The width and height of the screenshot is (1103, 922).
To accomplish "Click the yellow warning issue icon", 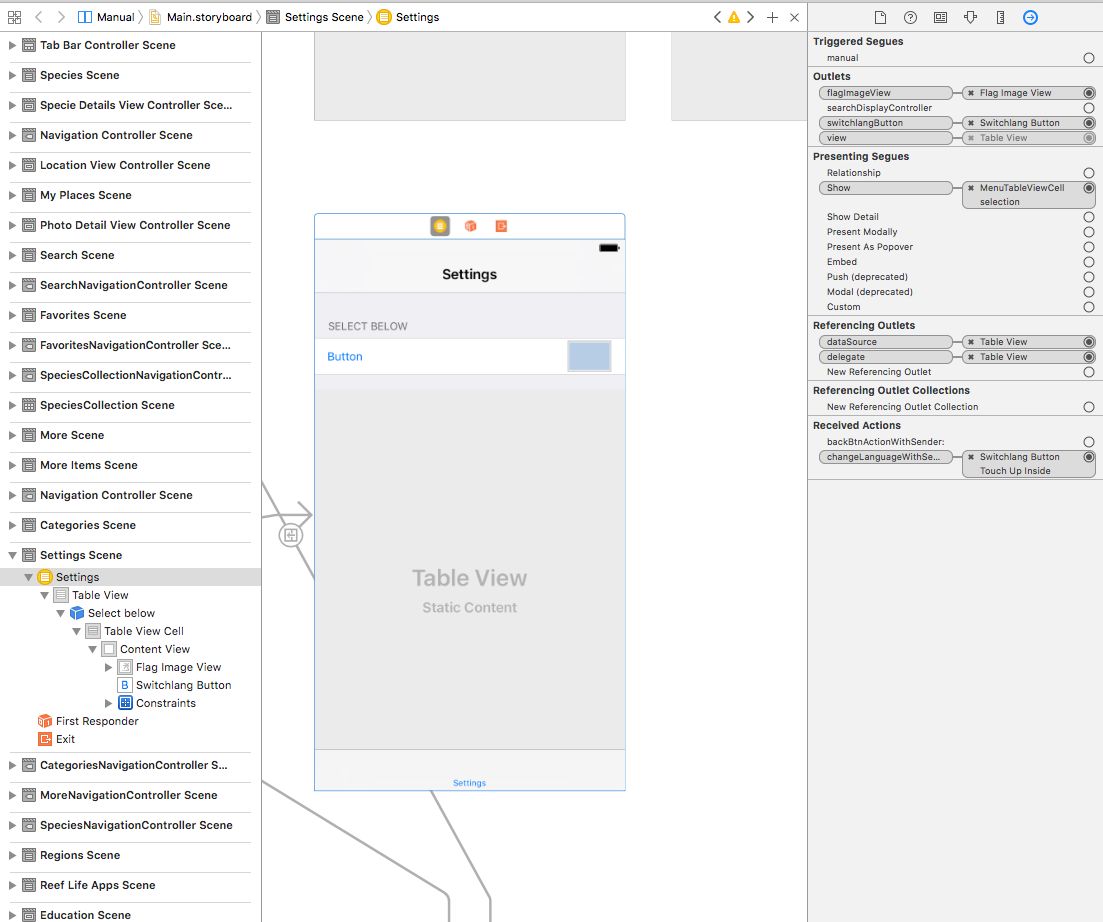I will point(734,18).
